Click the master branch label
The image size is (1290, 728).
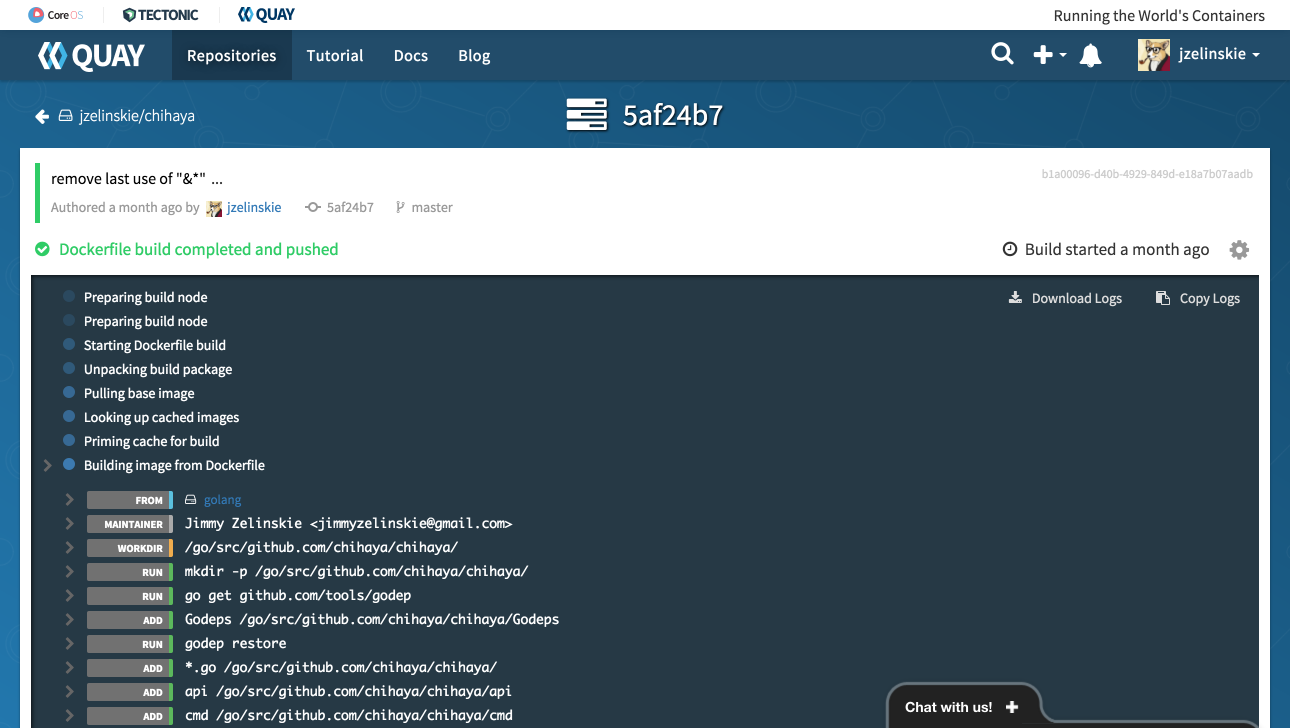pyautogui.click(x=432, y=207)
